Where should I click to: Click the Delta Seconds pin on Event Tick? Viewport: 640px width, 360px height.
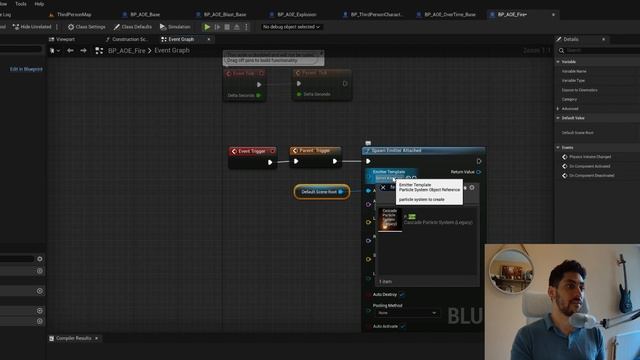[x=258, y=96]
